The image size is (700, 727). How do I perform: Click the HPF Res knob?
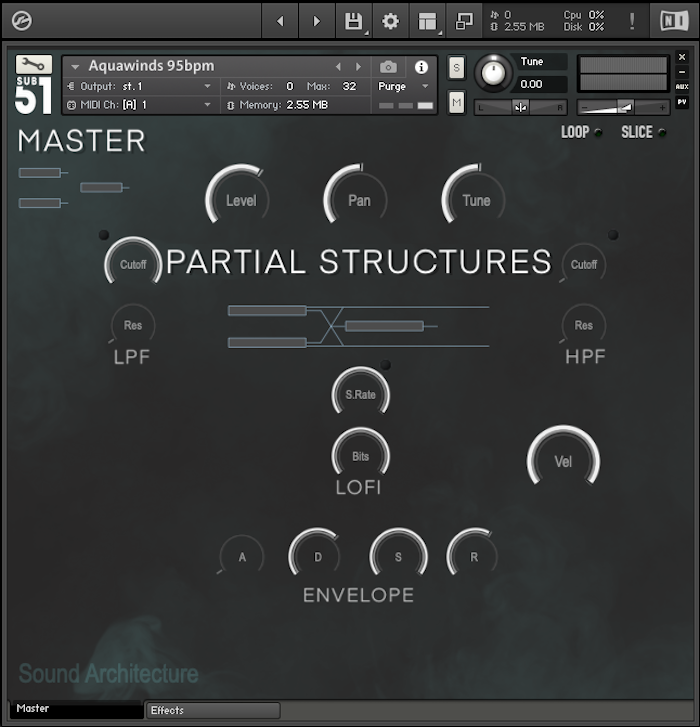point(584,325)
